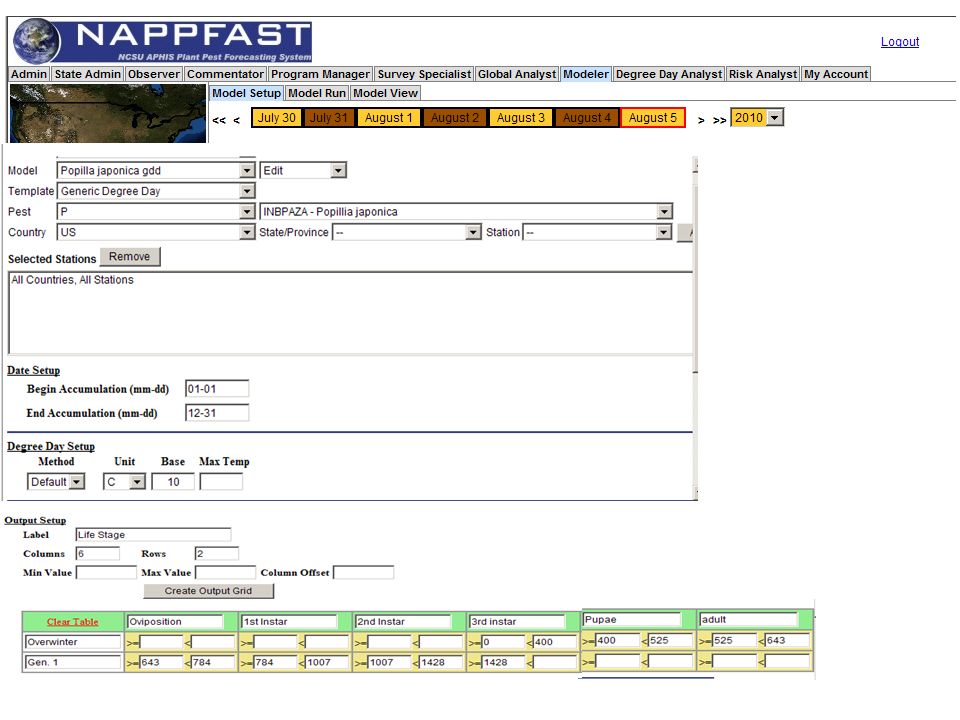Choose the August 4 date button

(x=587, y=118)
